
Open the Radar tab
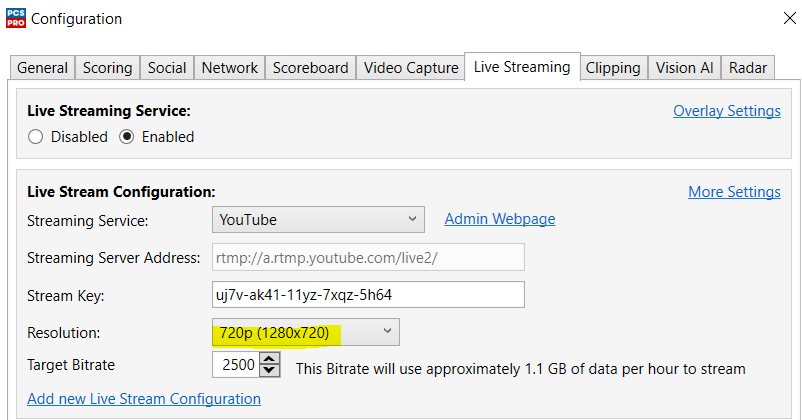(x=748, y=68)
